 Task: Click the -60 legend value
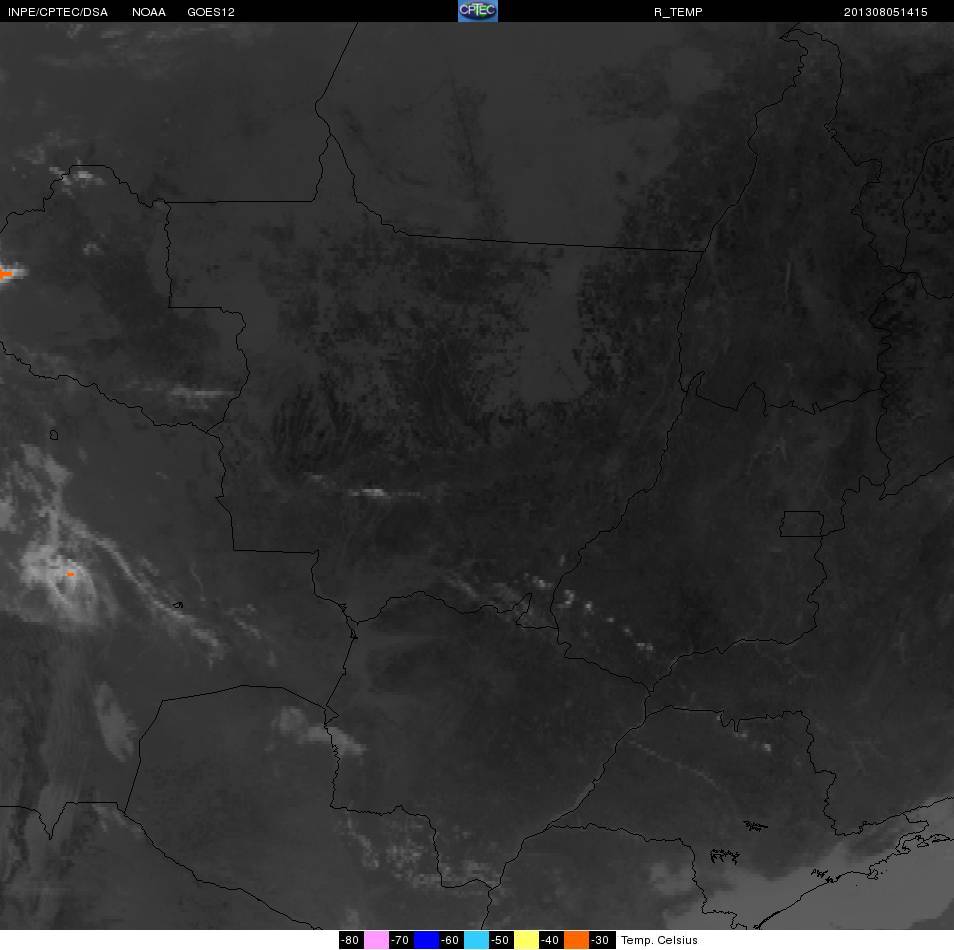pyautogui.click(x=451, y=940)
